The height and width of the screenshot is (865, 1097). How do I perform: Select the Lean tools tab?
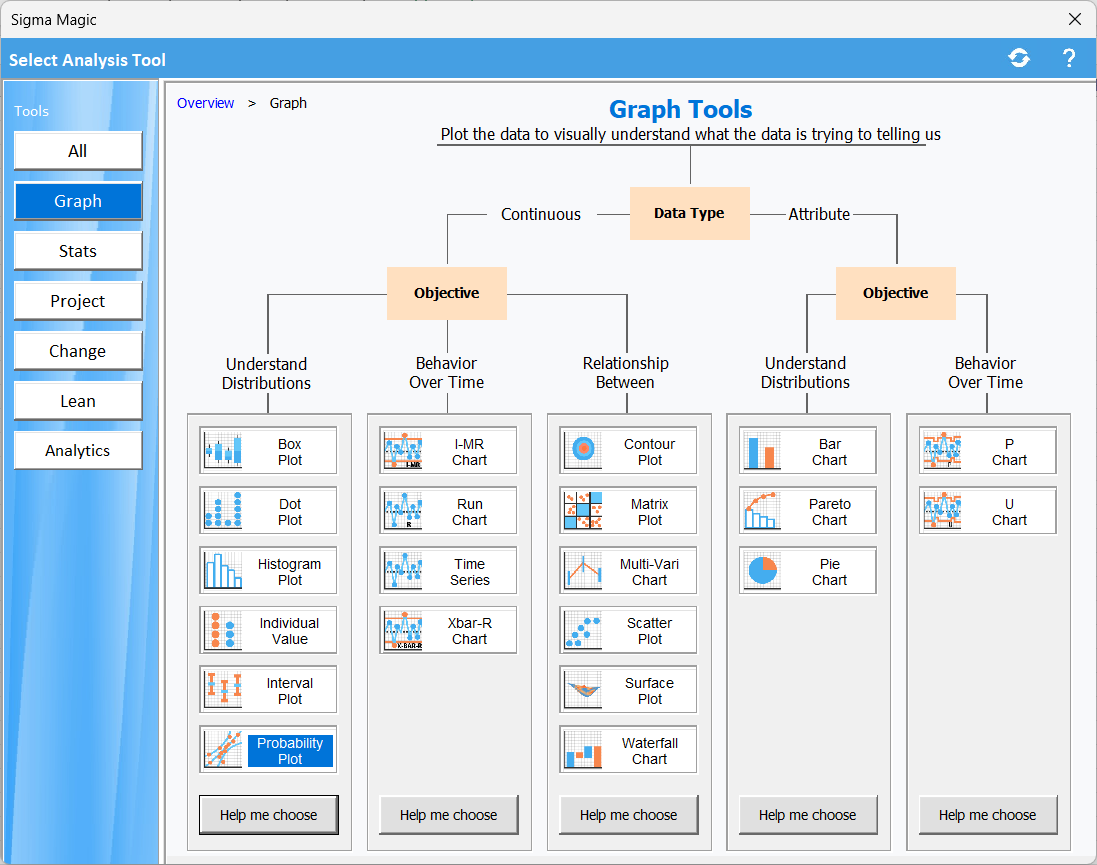78,401
